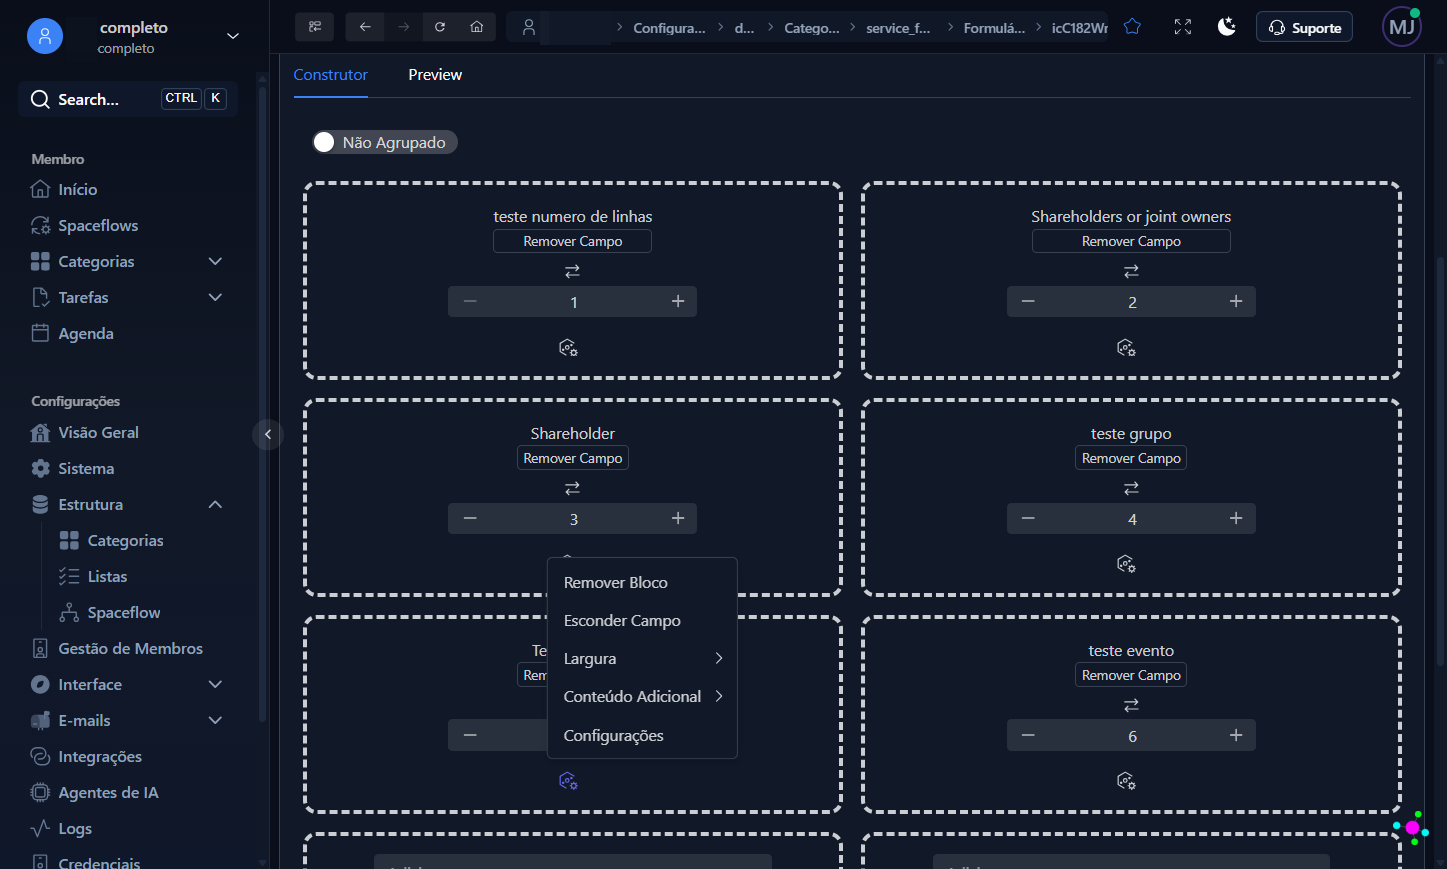Click Remover Campo under Shareholder

(x=573, y=458)
